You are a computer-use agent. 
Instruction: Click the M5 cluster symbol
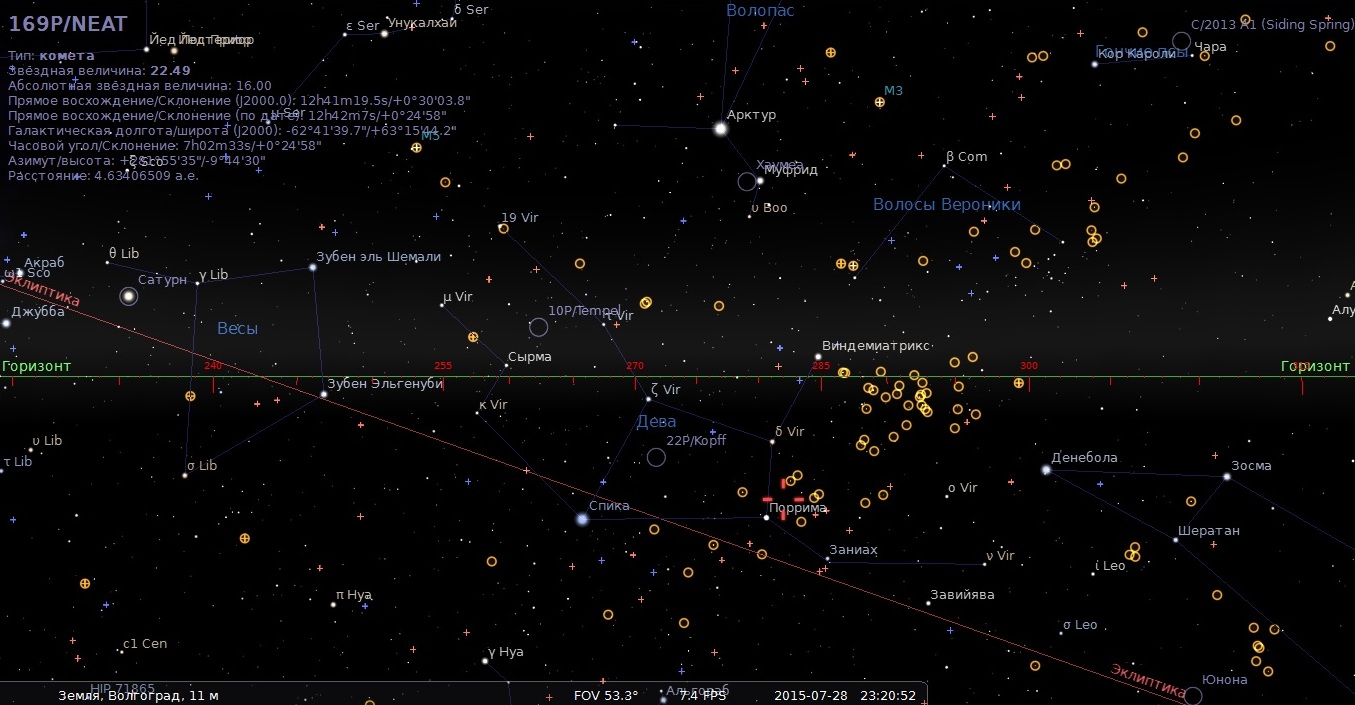[x=416, y=148]
